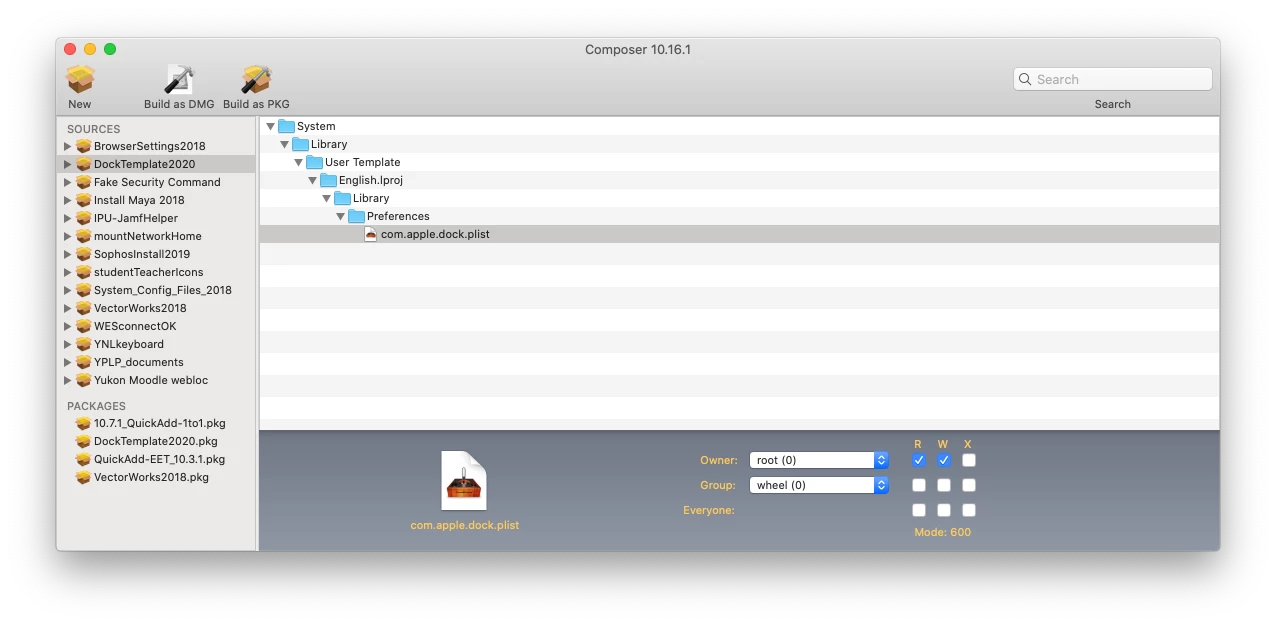Click the DockTemplate2020.pkg icon
This screenshot has width=1276, height=625.
tap(83, 441)
